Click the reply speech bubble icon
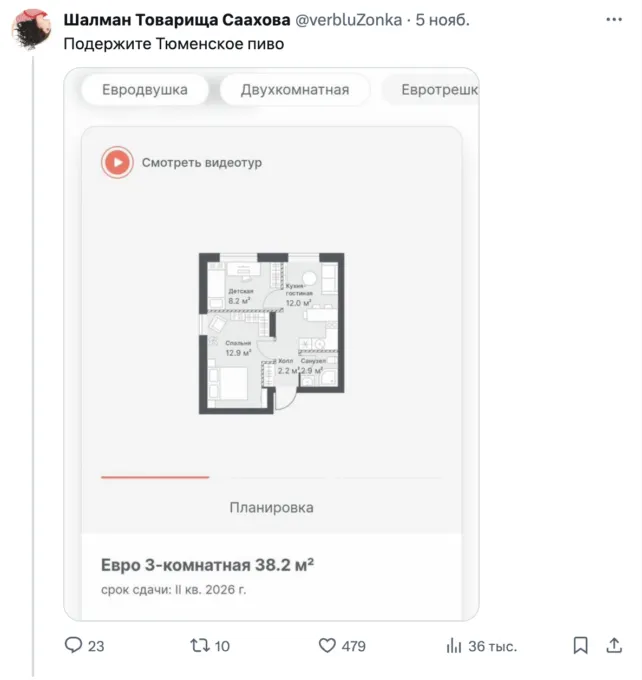Screen dimensions: 642x680 click(73, 646)
